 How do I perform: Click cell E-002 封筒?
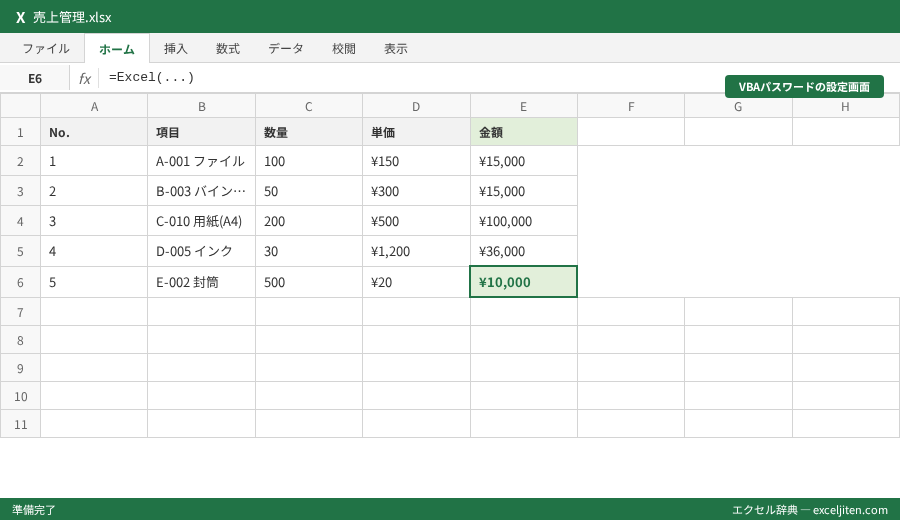201,282
